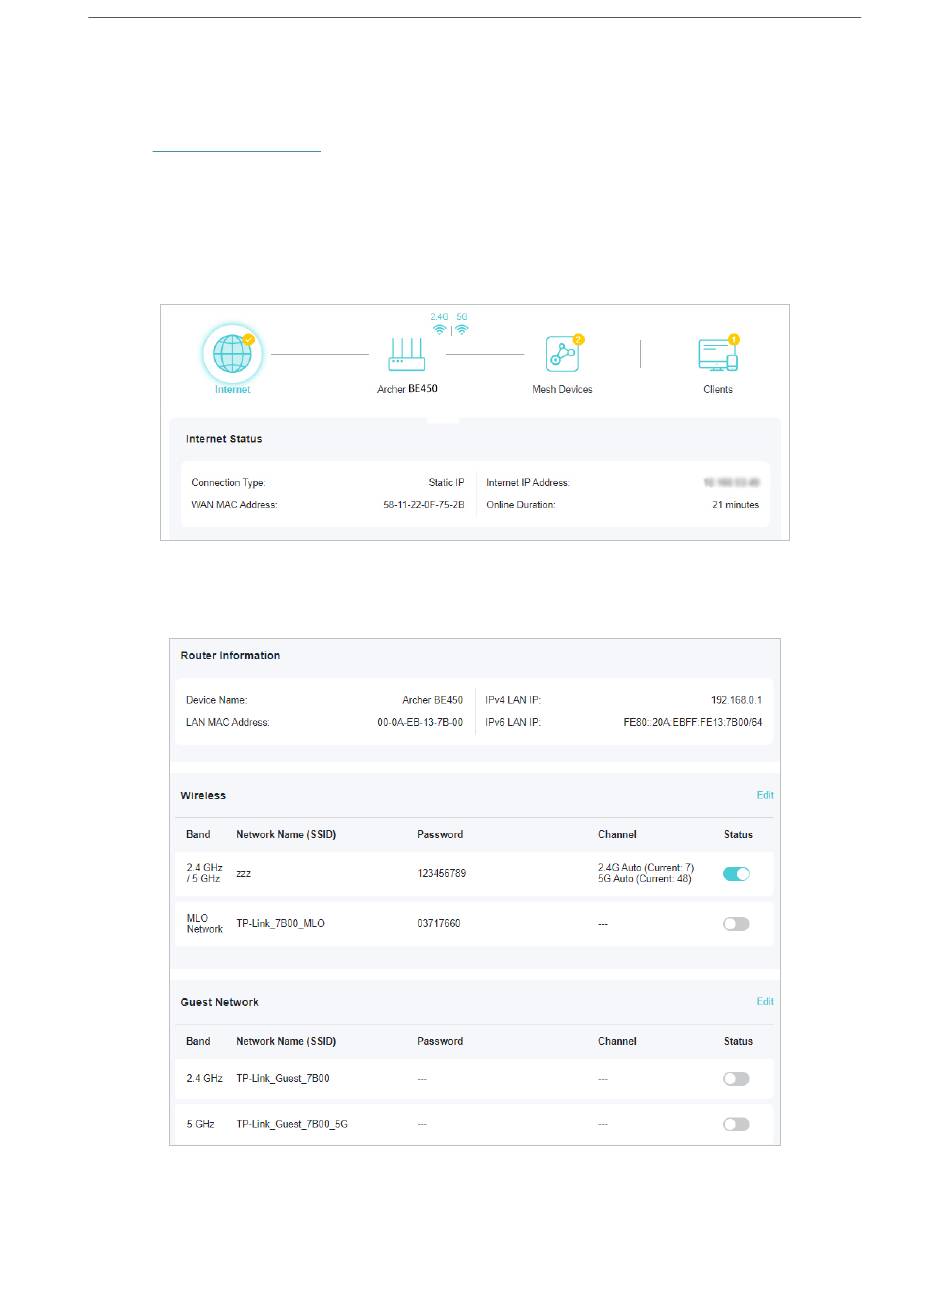950x1297 pixels.
Task: Click the MLO Network band label
Action: click(205, 924)
